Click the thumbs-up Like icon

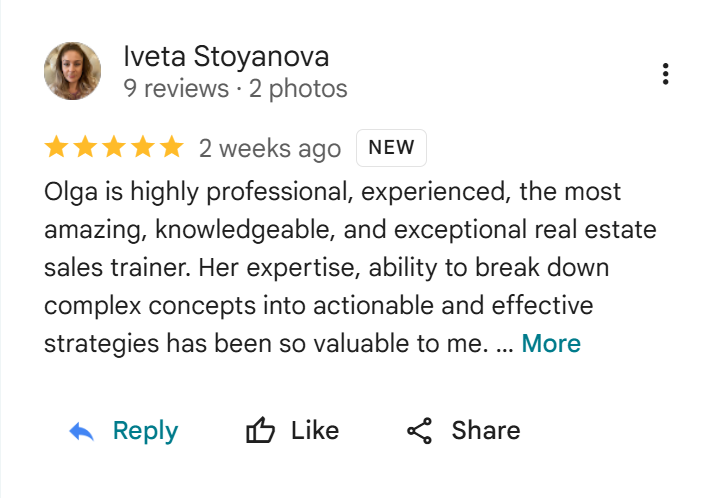tap(260, 431)
